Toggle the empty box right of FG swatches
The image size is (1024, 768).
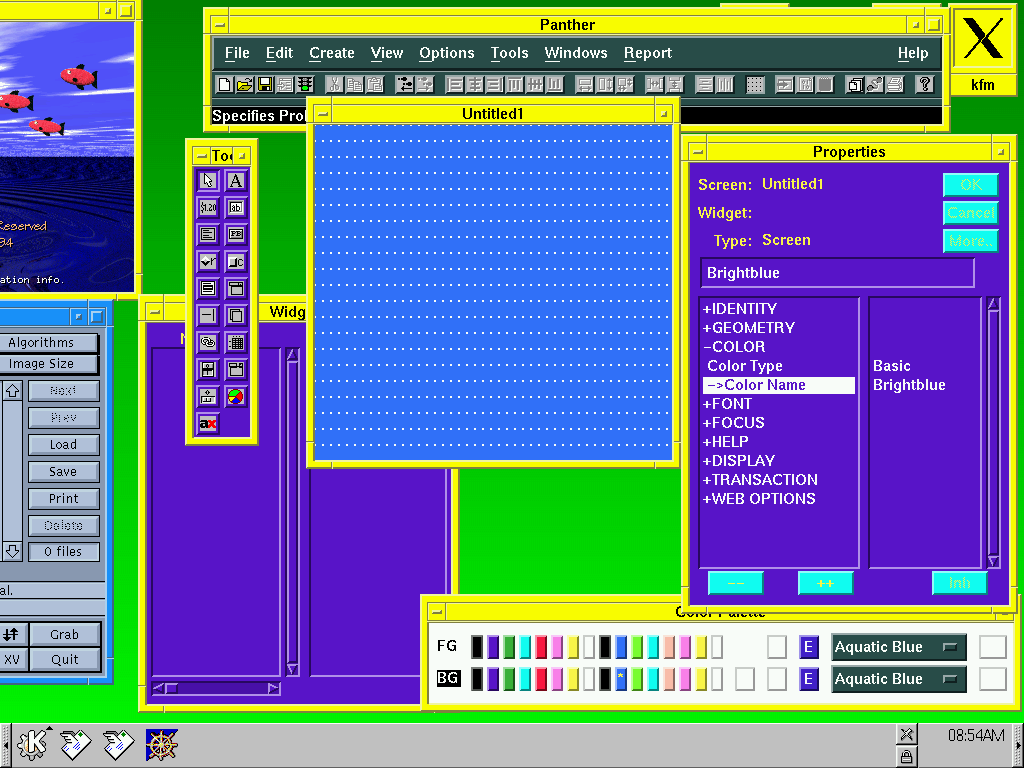coord(777,647)
